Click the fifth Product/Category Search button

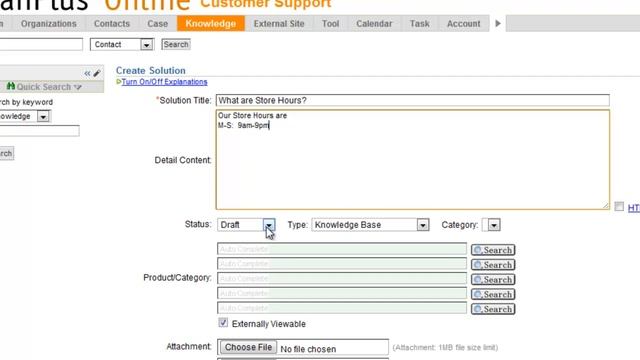(493, 309)
